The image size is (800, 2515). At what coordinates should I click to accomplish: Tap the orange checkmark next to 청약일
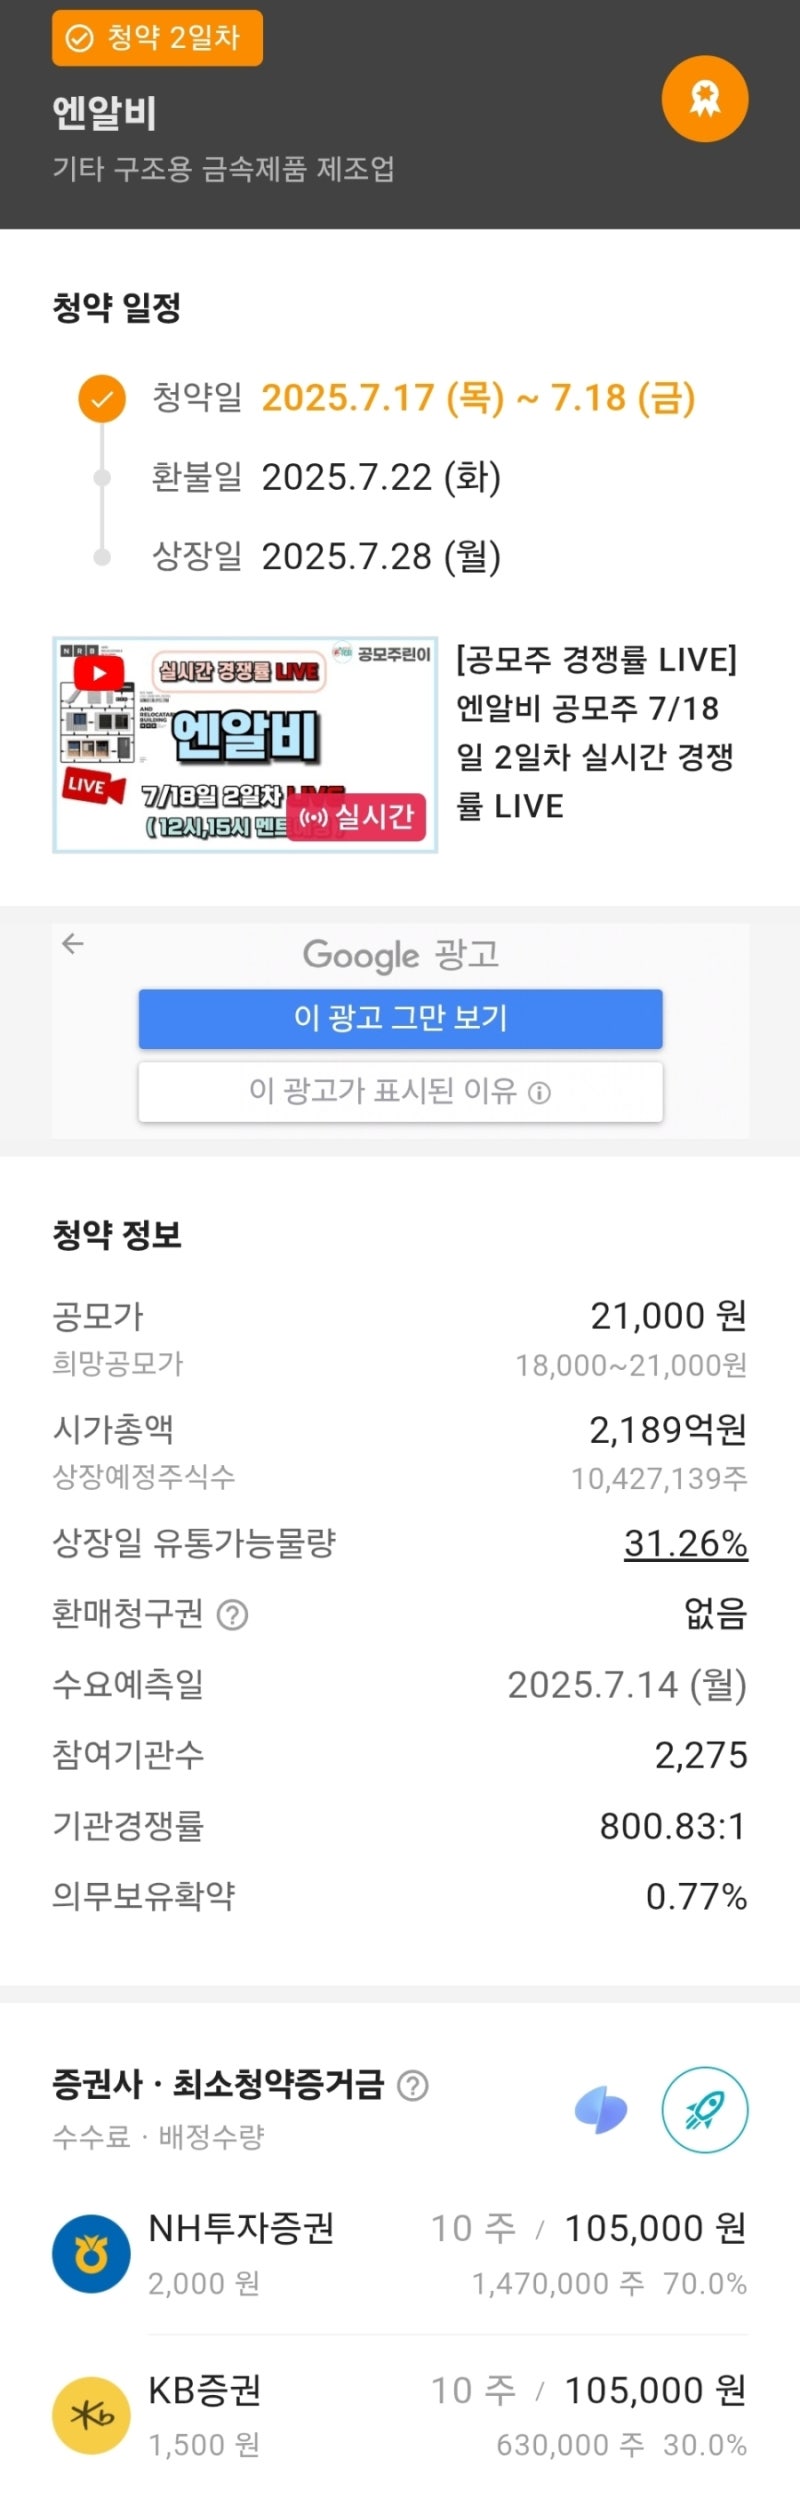tap(102, 399)
